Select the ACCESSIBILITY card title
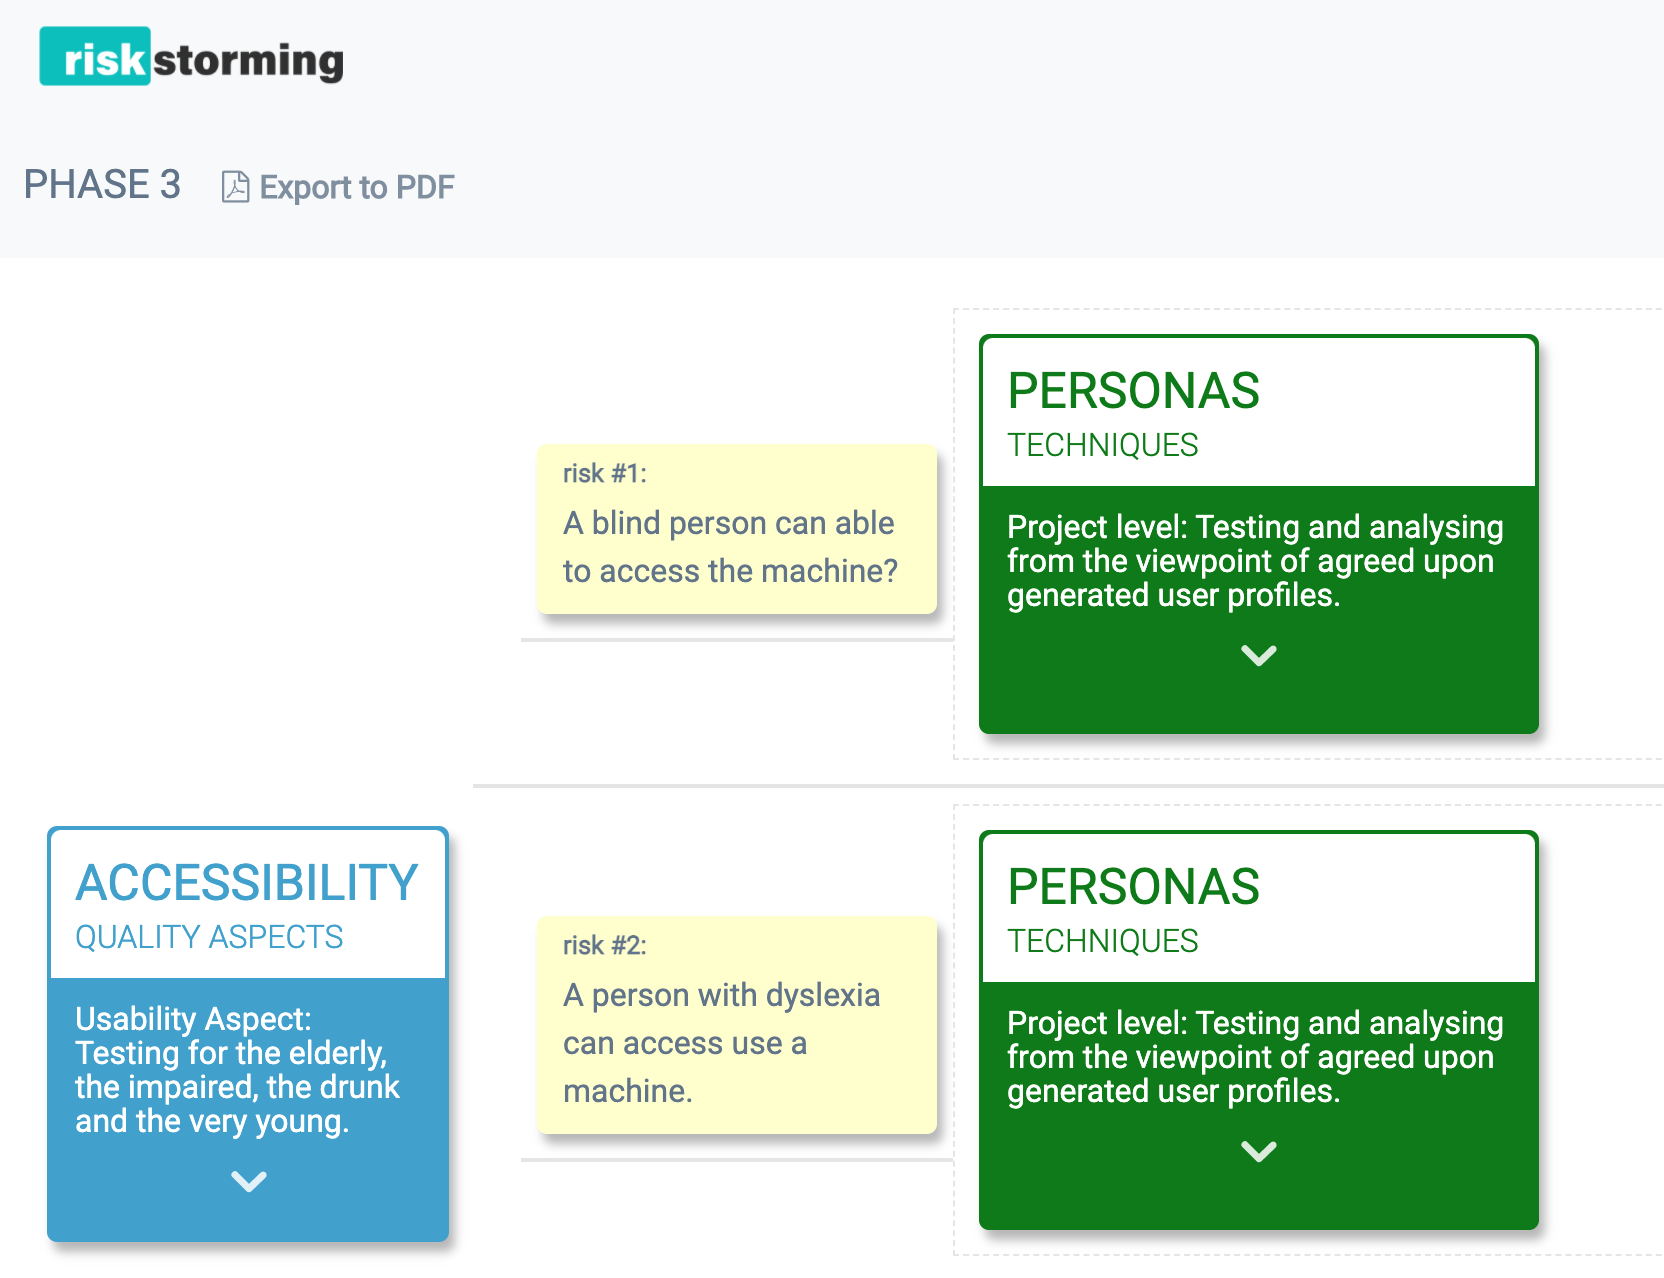The height and width of the screenshot is (1278, 1664). click(246, 881)
